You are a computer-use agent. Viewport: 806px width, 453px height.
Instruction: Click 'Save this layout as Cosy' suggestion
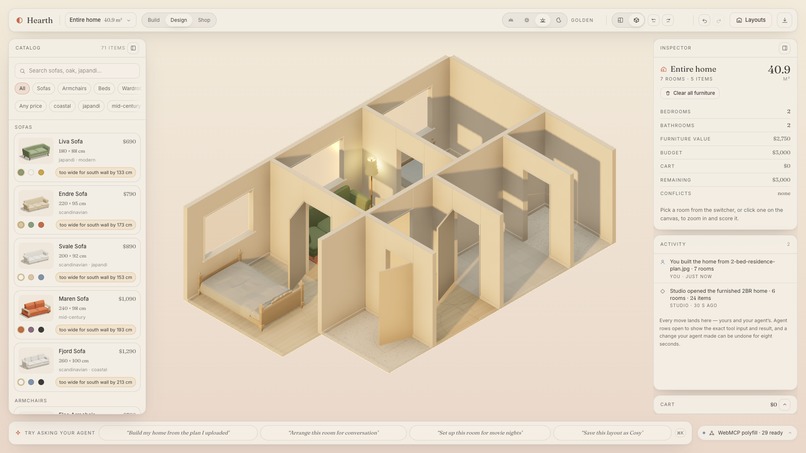click(612, 433)
